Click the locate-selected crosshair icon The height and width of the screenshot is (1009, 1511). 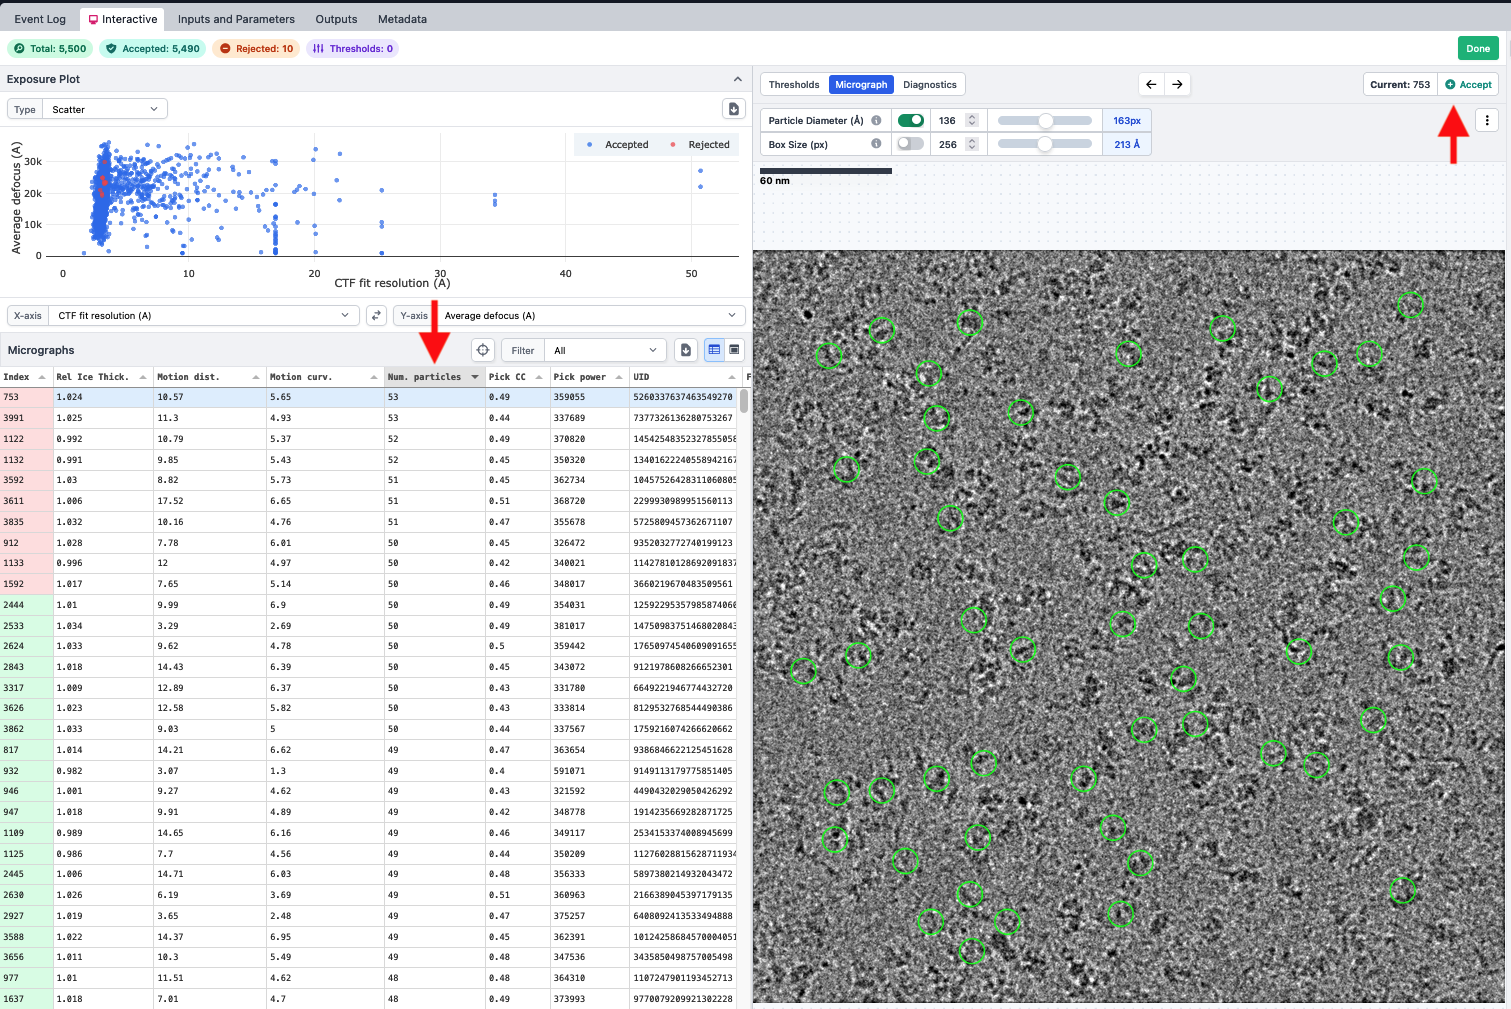[x=483, y=350]
